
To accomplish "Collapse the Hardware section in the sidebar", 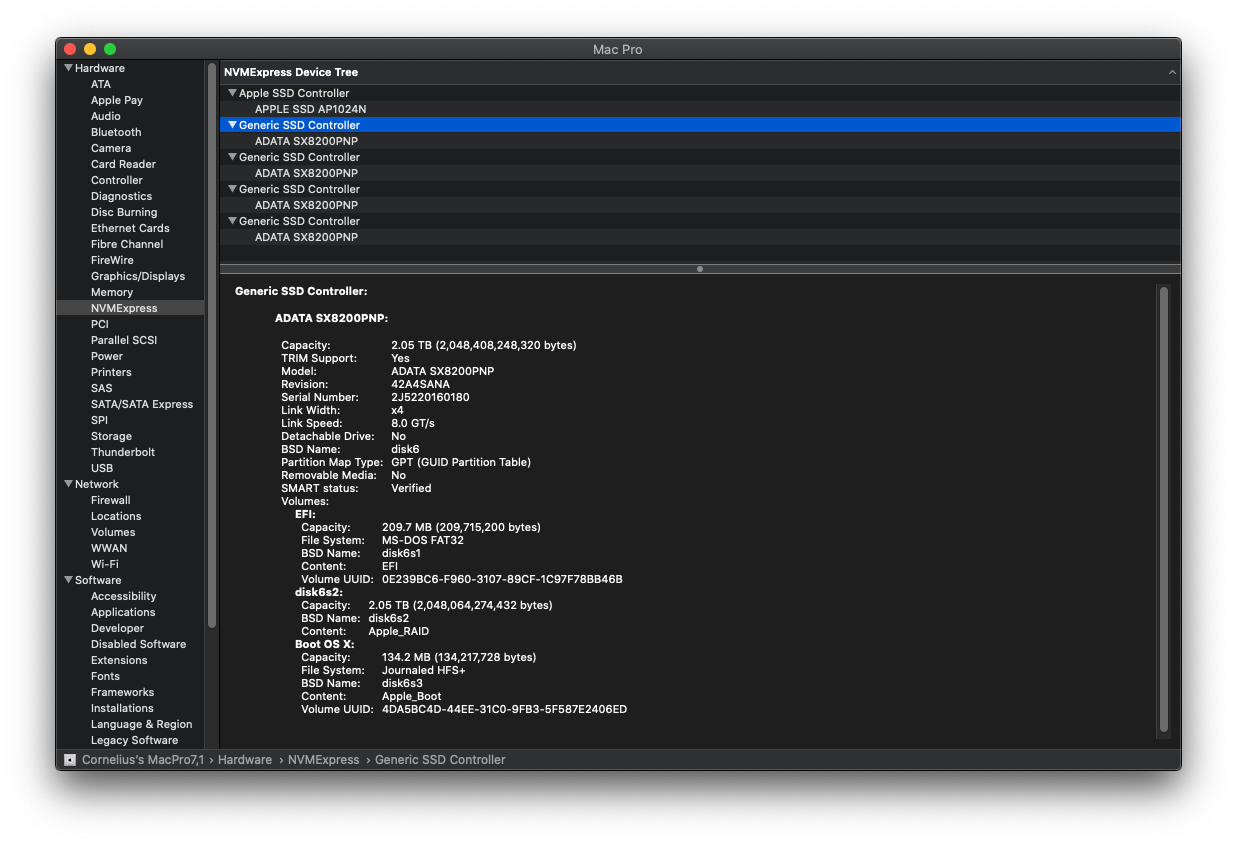I will (x=68, y=68).
